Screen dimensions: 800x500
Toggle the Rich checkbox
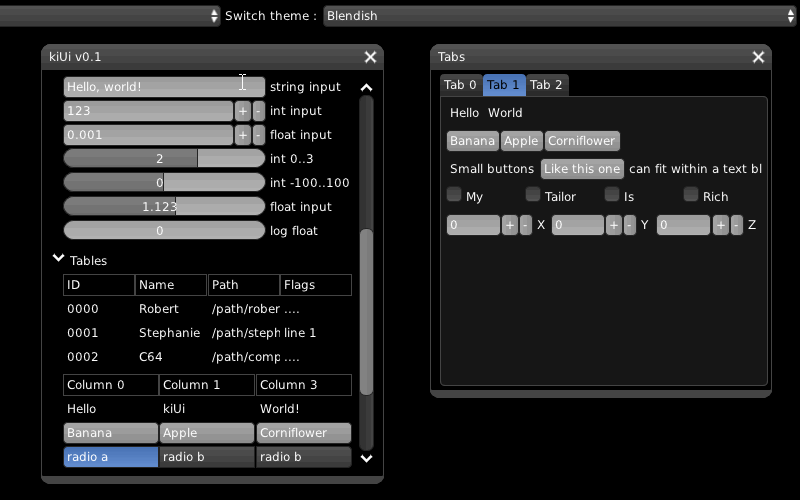click(x=691, y=194)
